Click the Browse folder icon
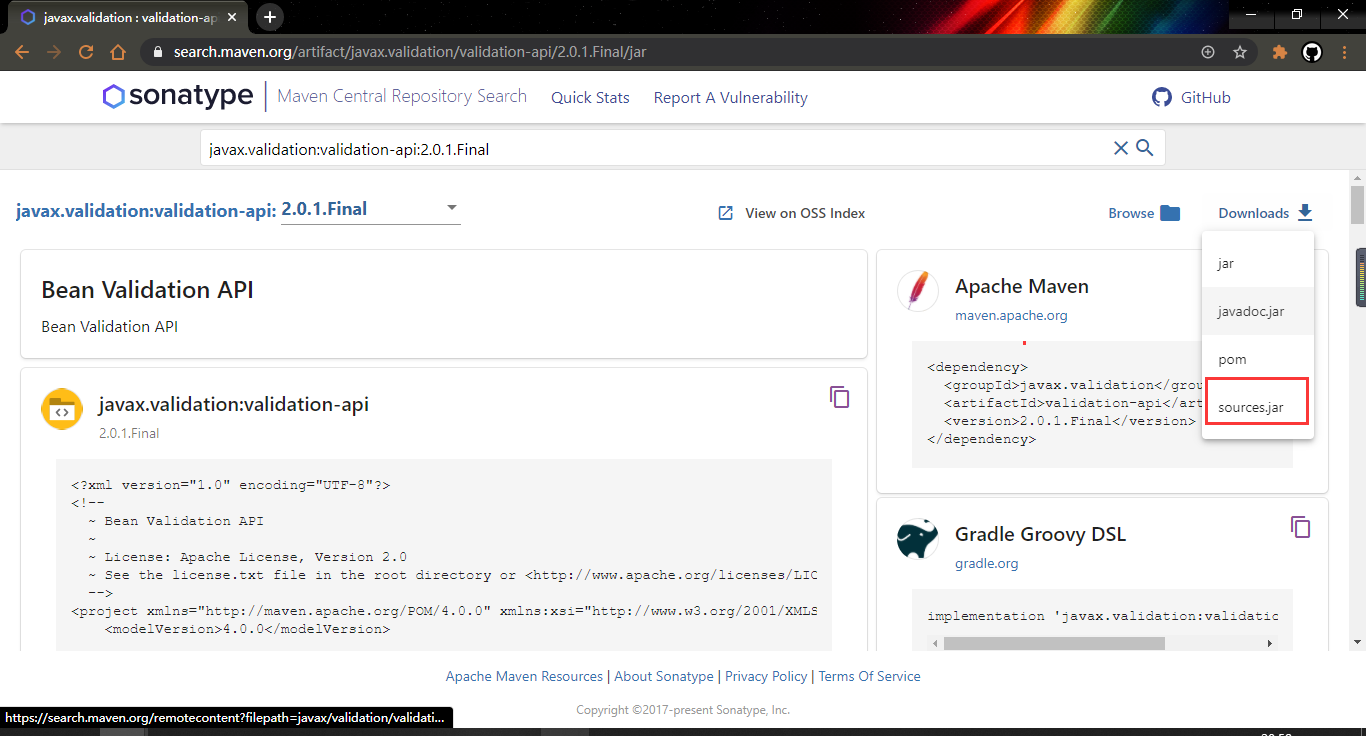Image resolution: width=1366 pixels, height=736 pixels. coord(1170,213)
